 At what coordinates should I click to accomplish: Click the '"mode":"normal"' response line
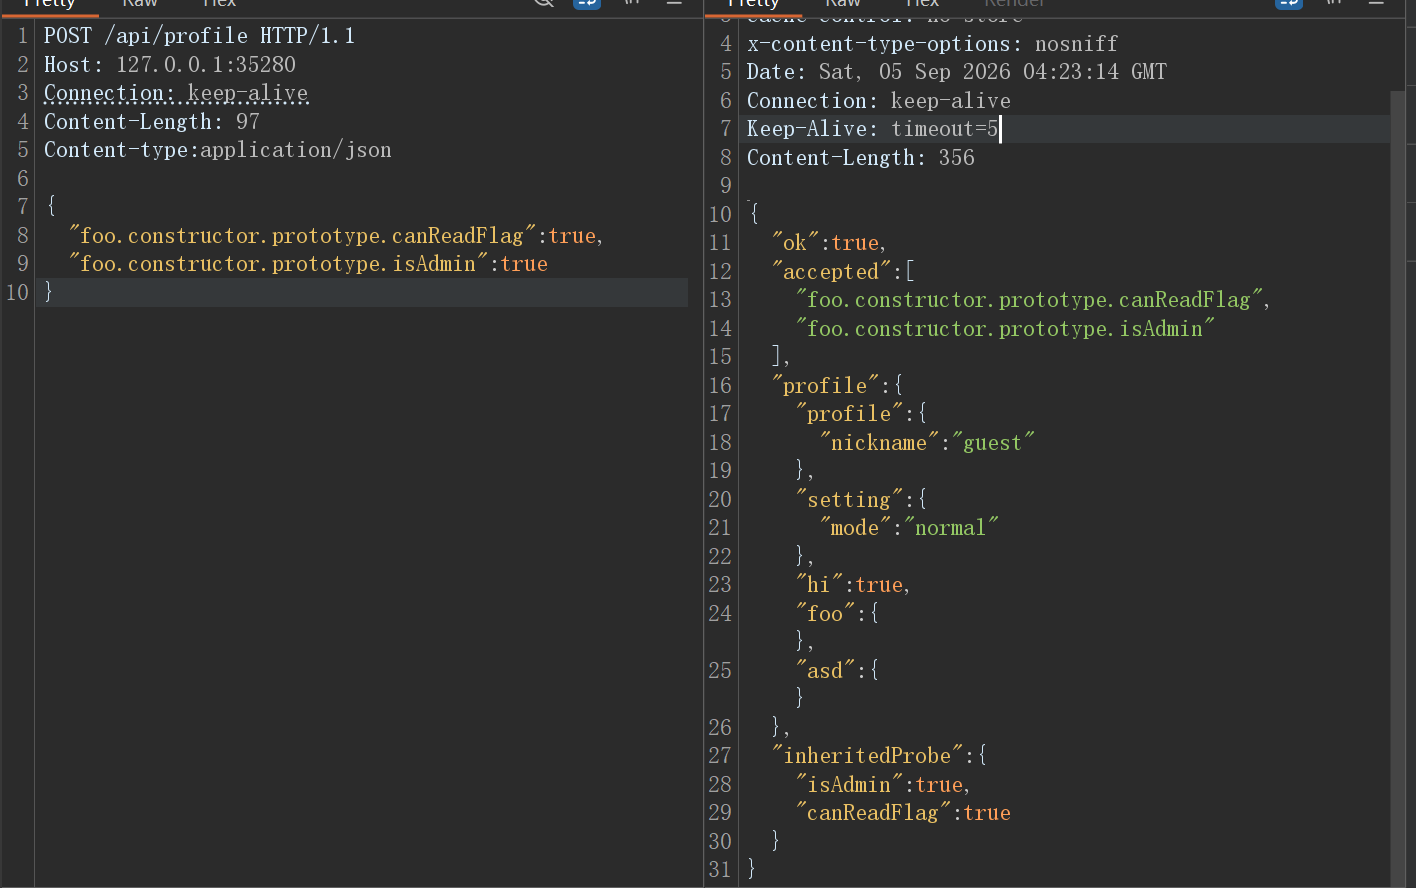[909, 528]
